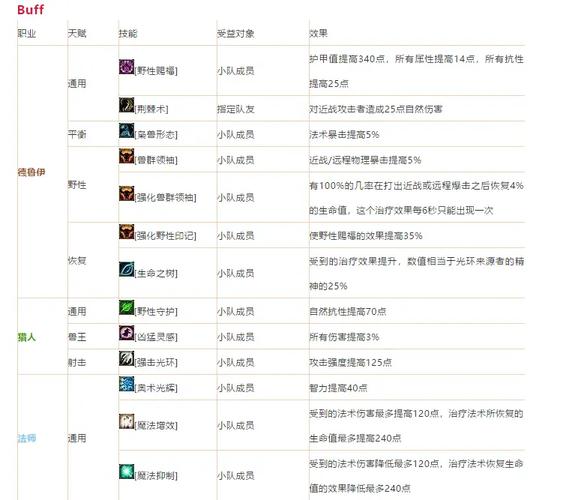Viewport: 581px width, 500px height.
Task: Select the 德鲁伊 class label
Action: click(31, 172)
